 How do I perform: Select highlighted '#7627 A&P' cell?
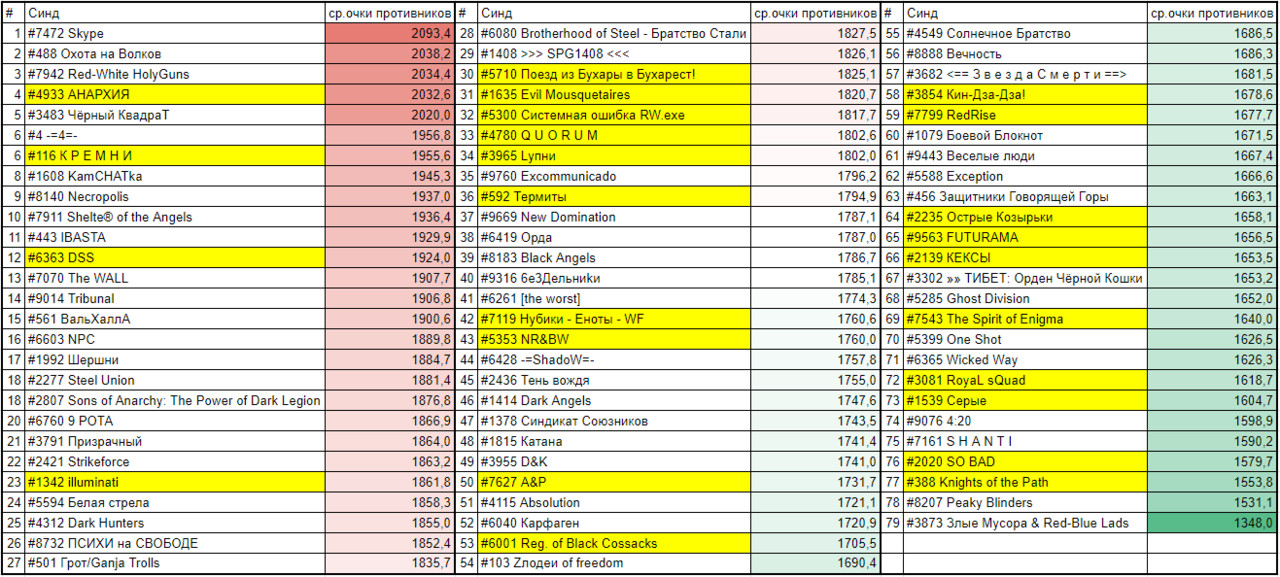[x=613, y=482]
